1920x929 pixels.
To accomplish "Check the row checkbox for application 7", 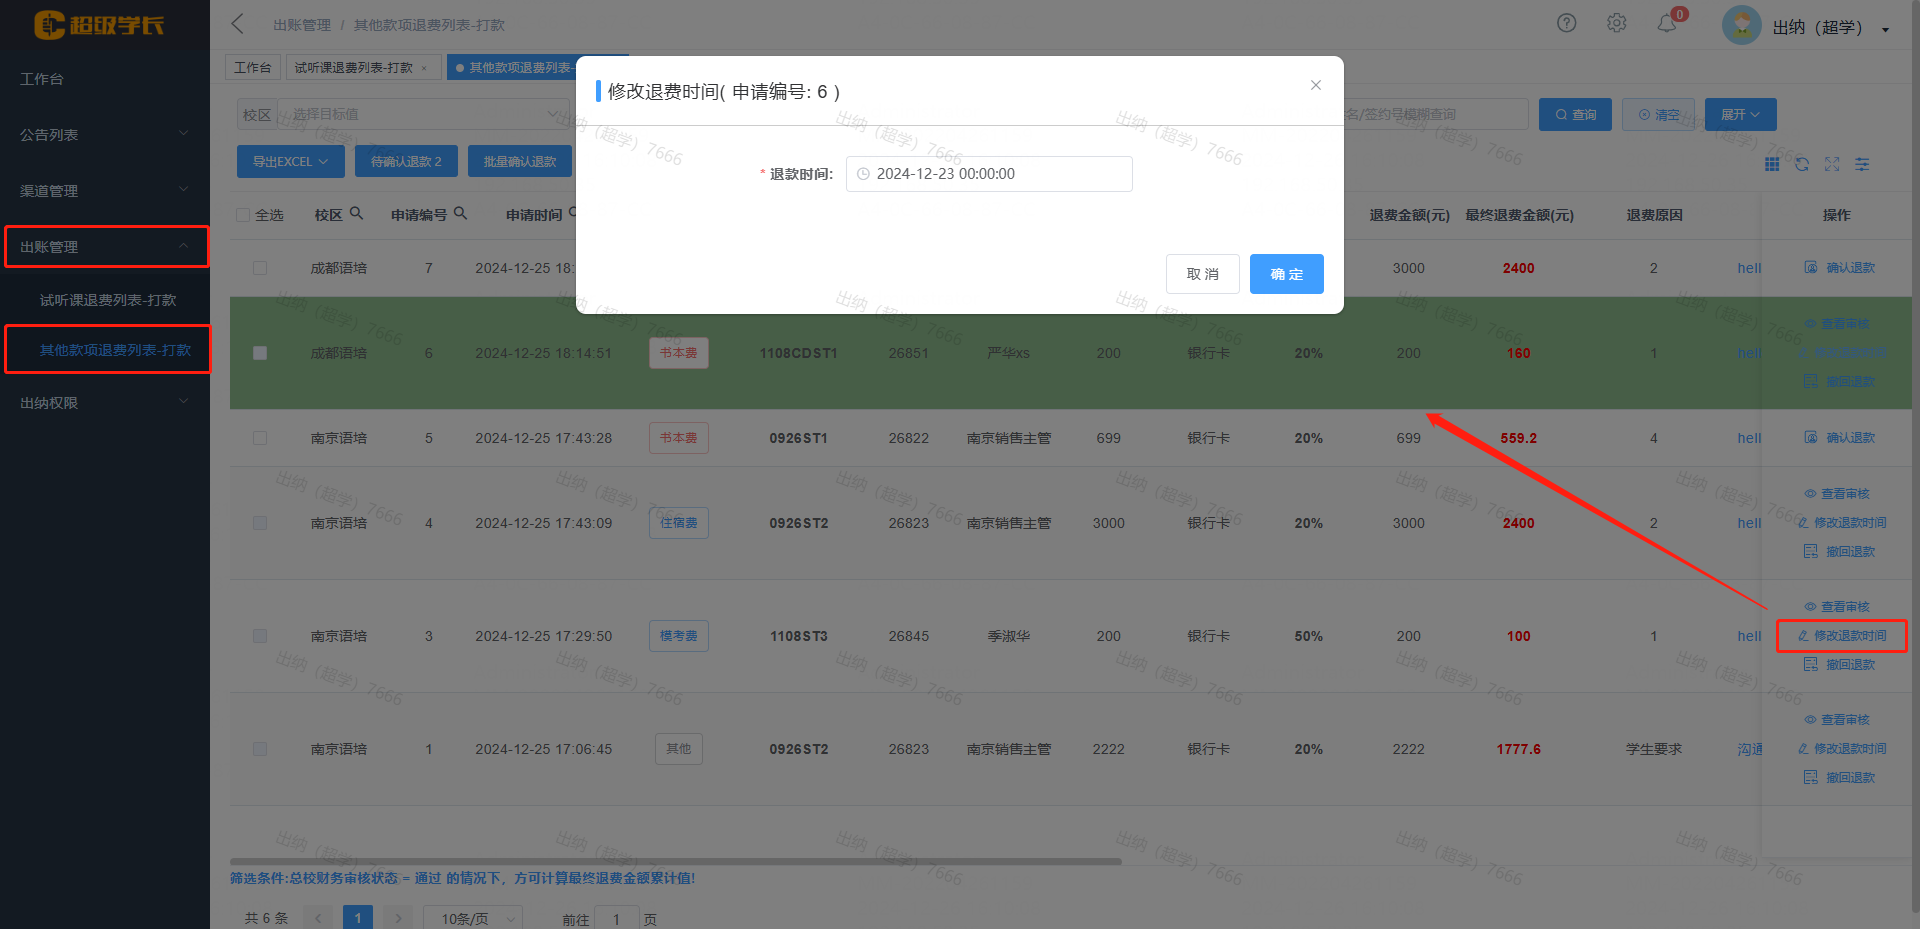I will pos(260,268).
